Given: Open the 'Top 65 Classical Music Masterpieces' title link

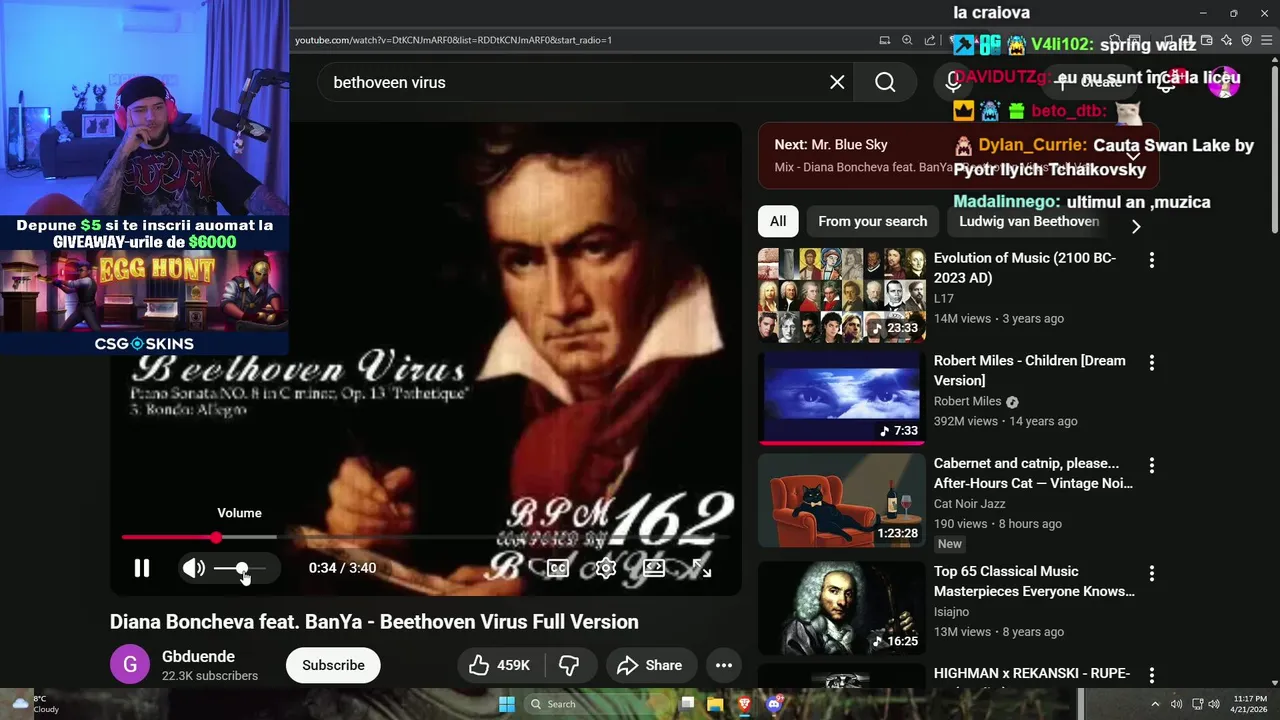Looking at the screenshot, I should click(x=1034, y=581).
